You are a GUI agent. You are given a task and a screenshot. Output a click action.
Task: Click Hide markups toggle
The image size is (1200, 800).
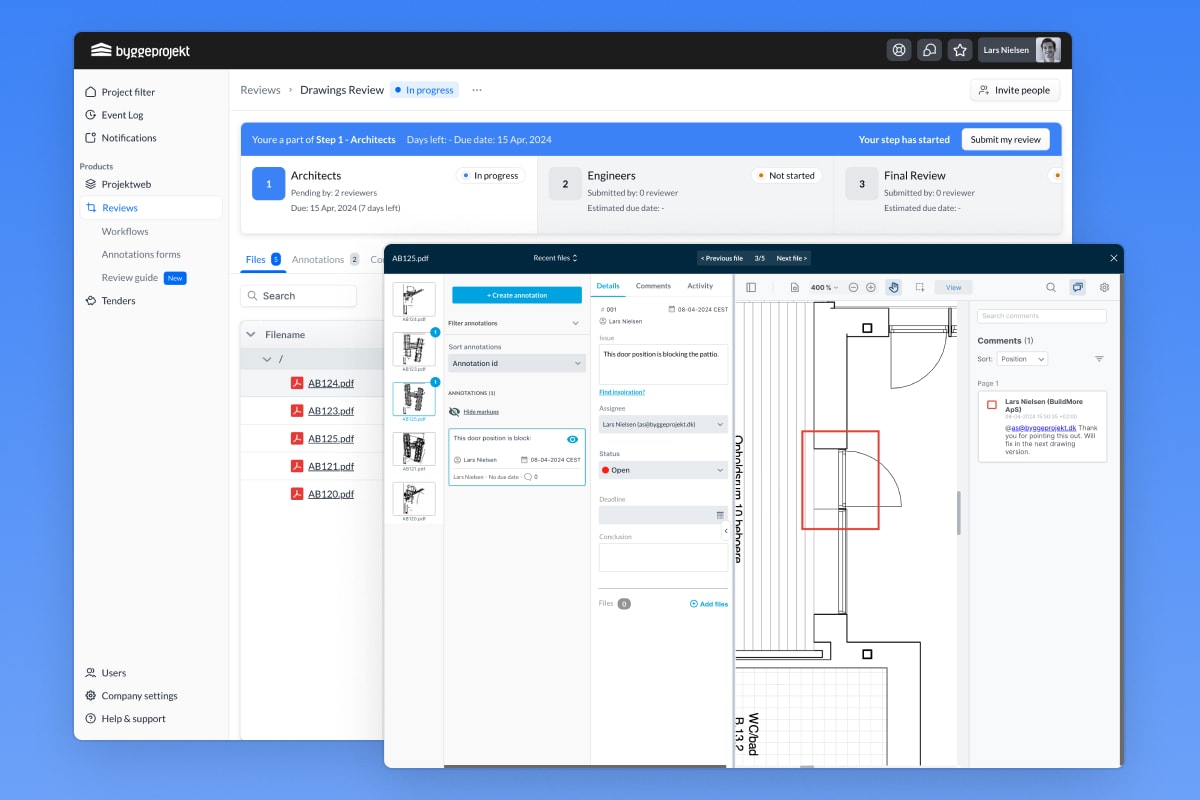pos(480,412)
